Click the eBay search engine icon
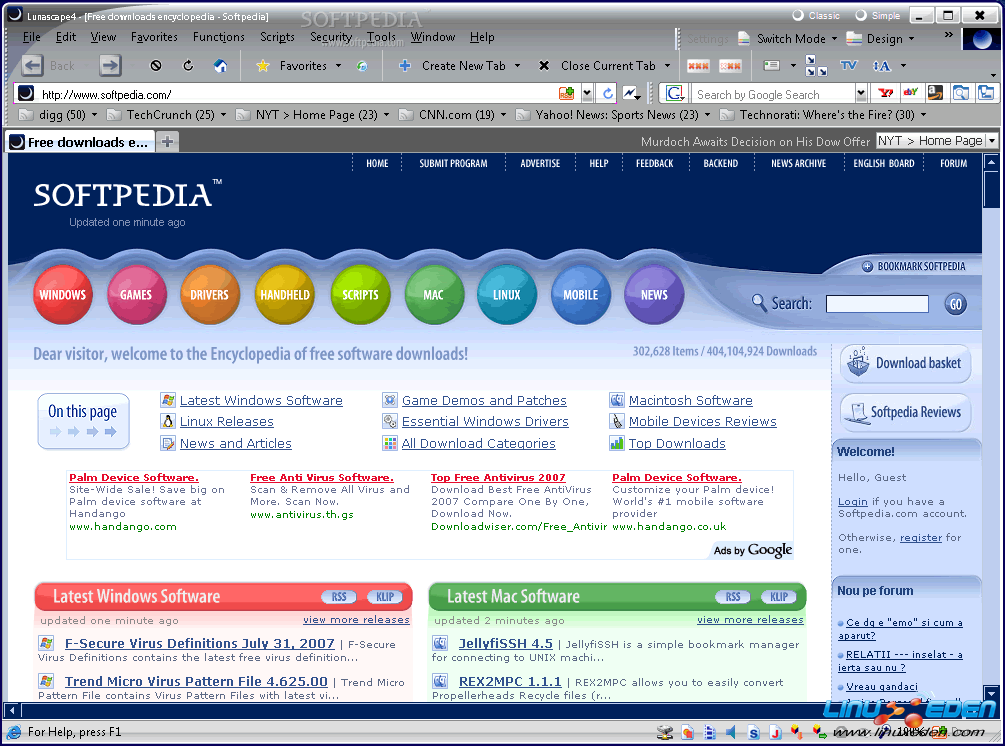The width and height of the screenshot is (1005, 746). (x=910, y=93)
